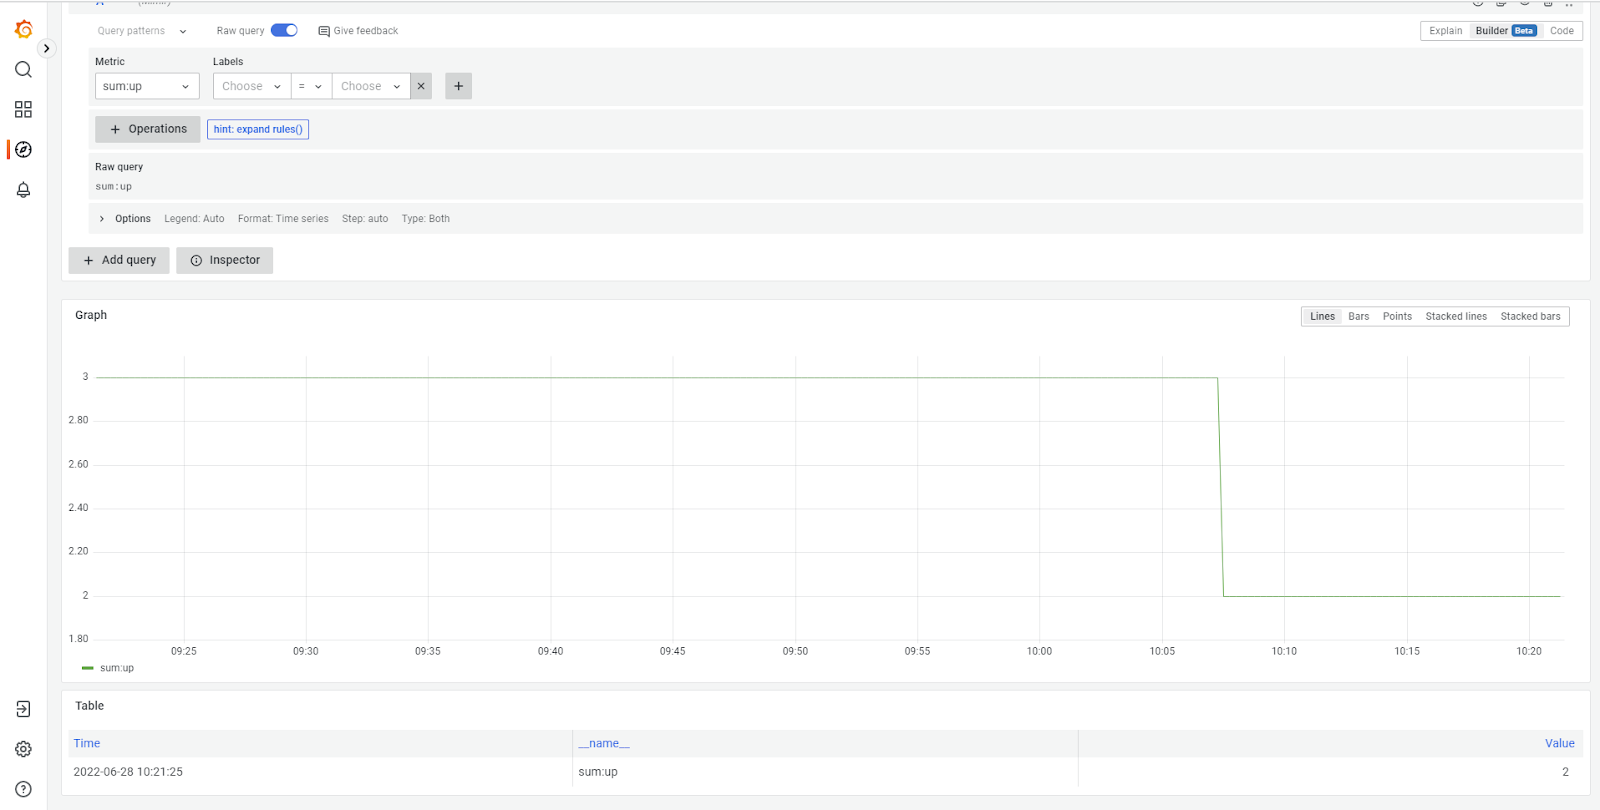This screenshot has height=810, width=1600.
Task: Open the query Inspector
Action: coord(225,260)
